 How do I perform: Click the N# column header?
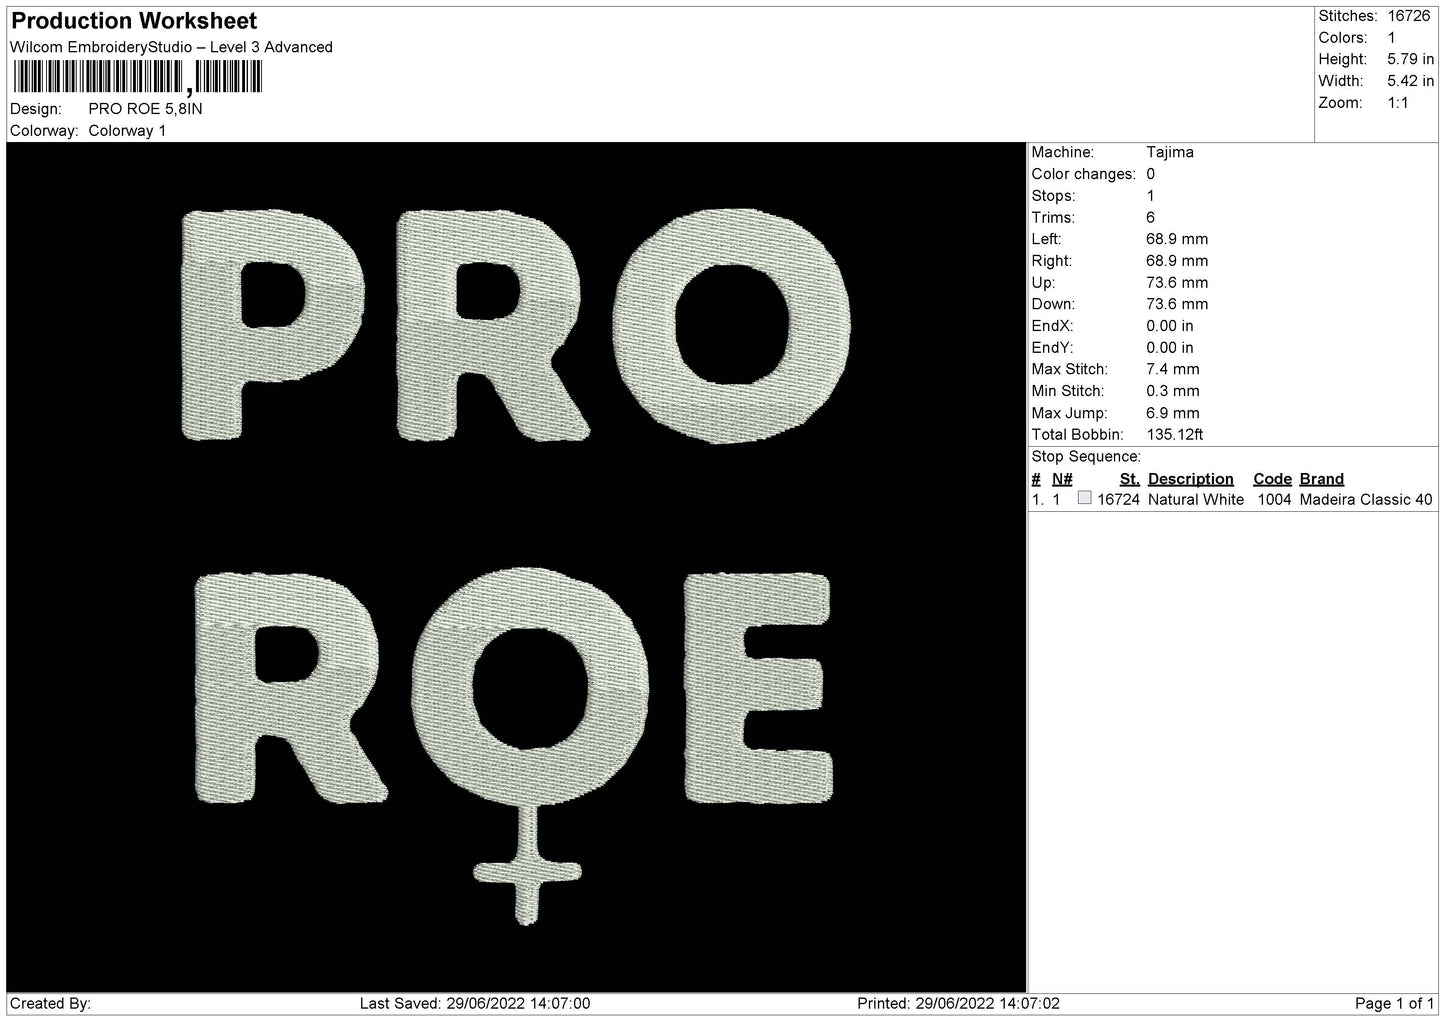(1061, 479)
